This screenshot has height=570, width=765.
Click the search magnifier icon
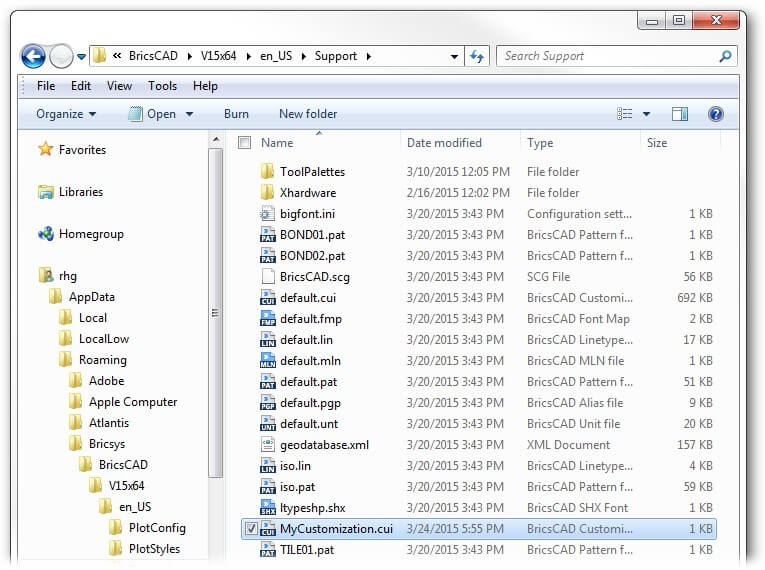click(725, 56)
